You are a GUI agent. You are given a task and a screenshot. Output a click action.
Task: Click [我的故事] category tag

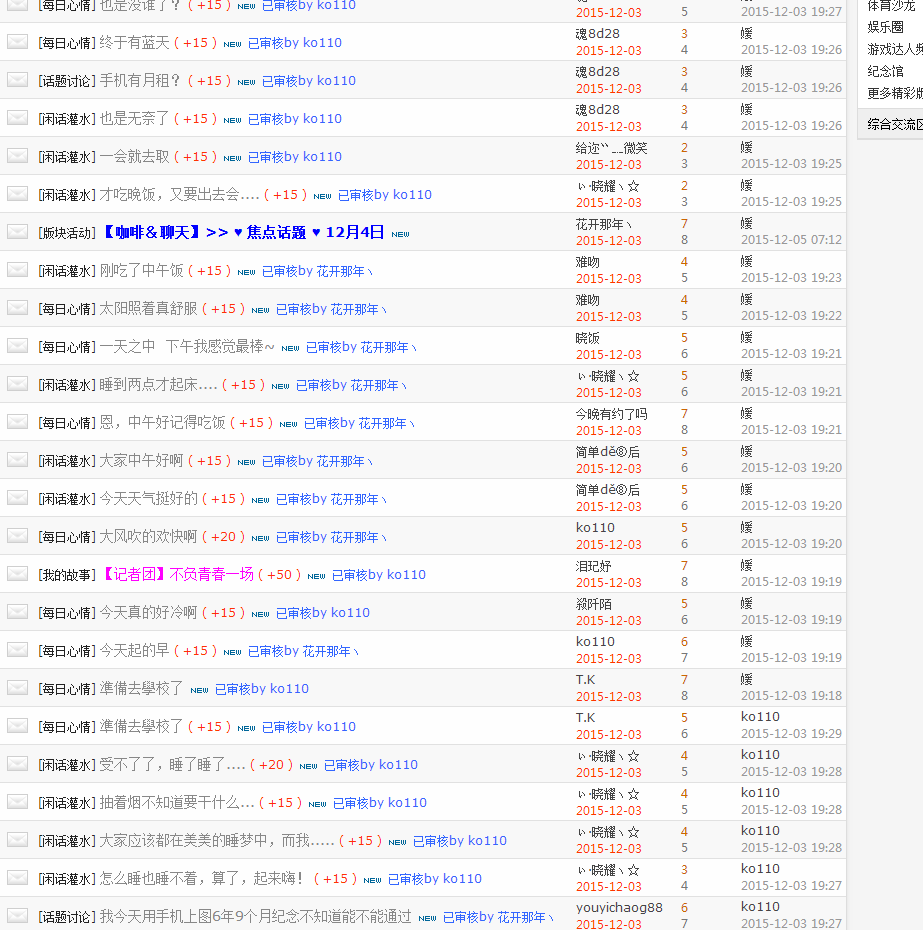pyautogui.click(x=67, y=575)
